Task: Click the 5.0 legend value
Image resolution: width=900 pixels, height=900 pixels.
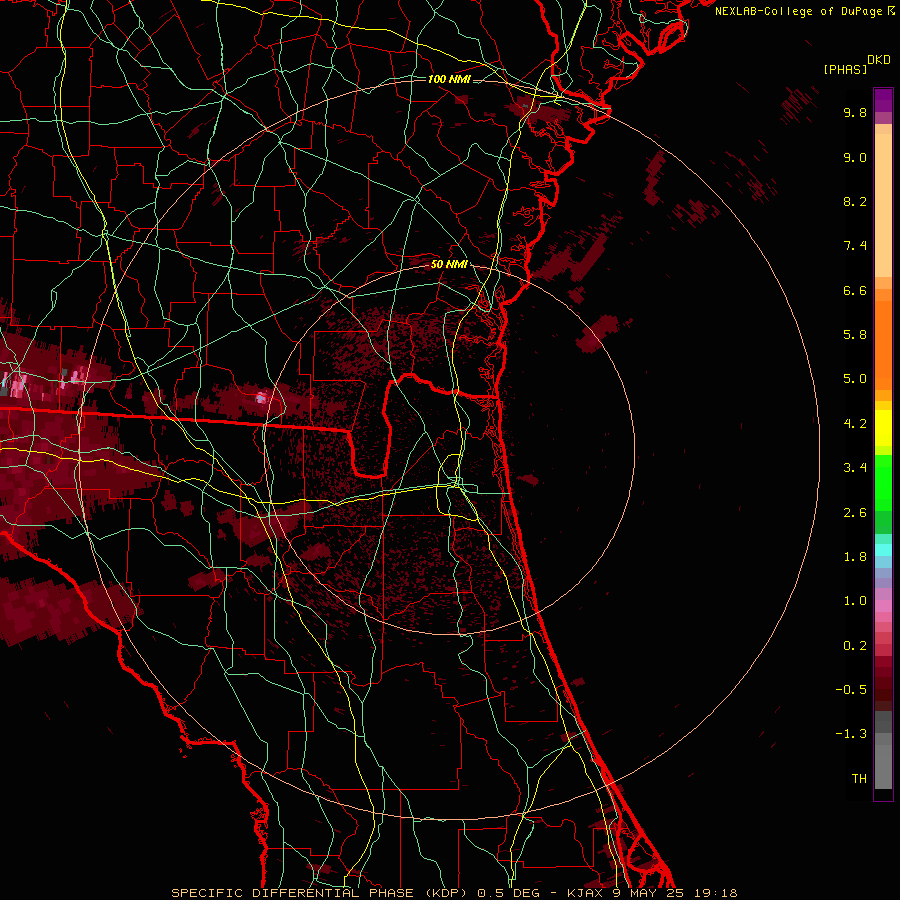Action: point(855,379)
